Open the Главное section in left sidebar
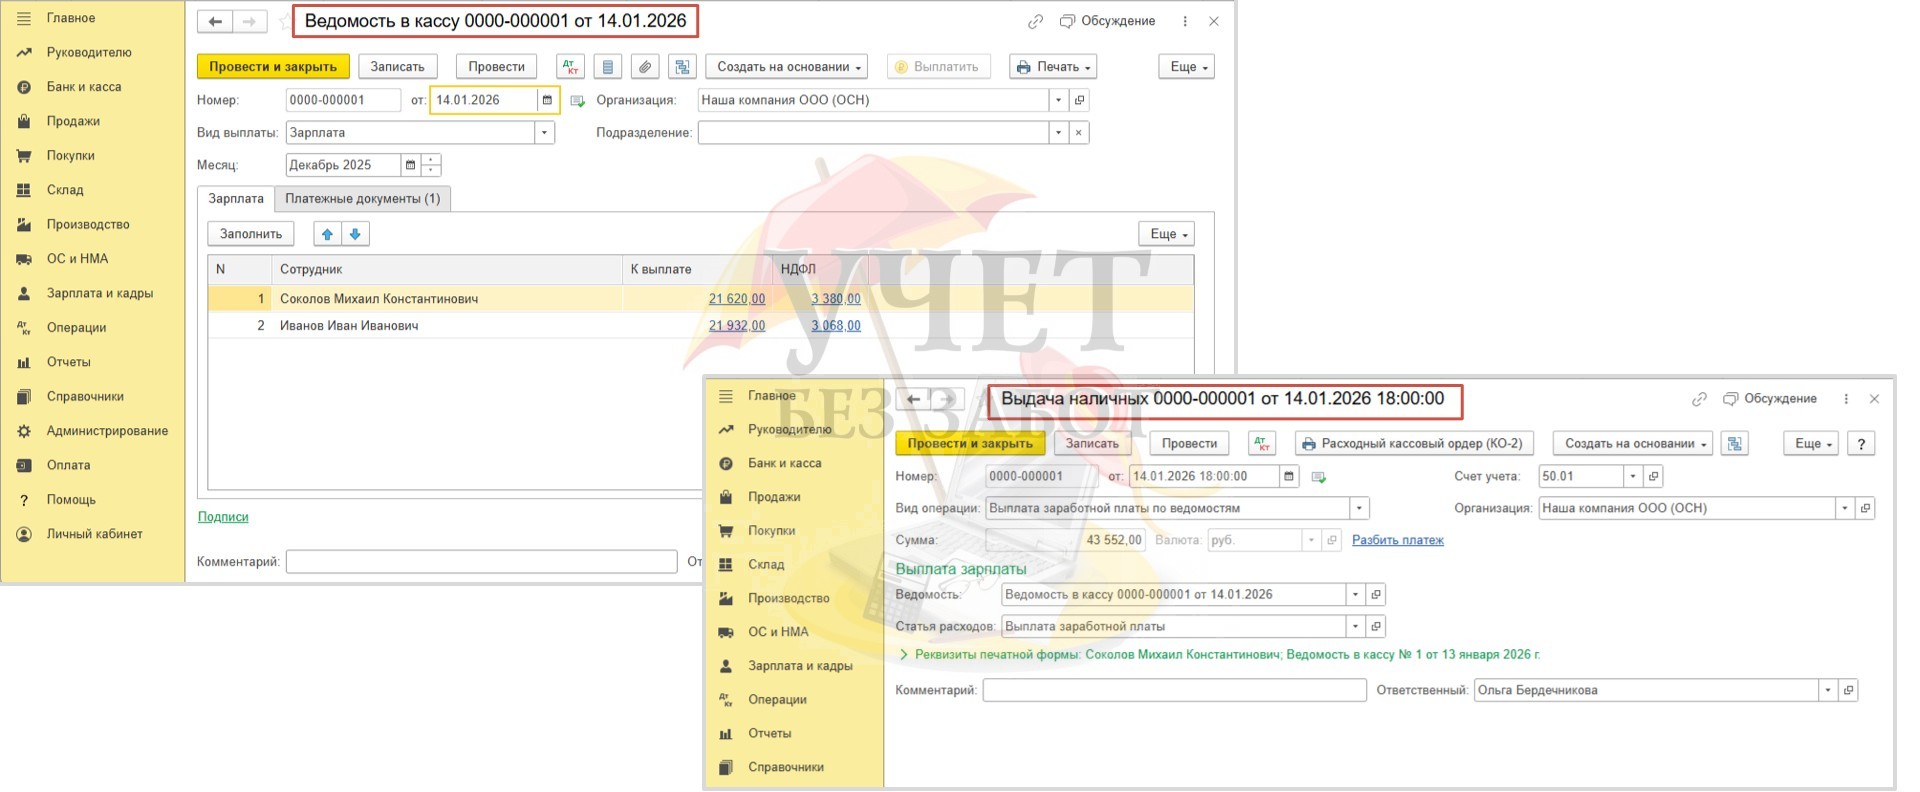 [71, 18]
